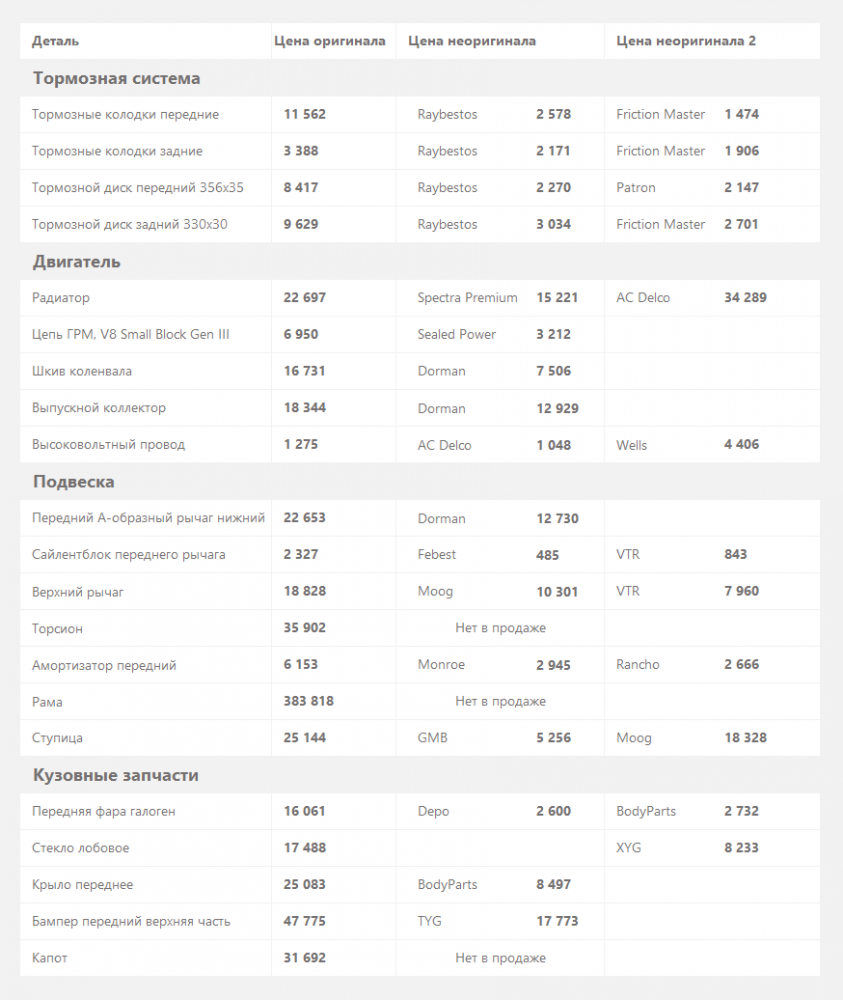The image size is (843, 1000).
Task: Click the "Деталь" column header
Action: click(56, 41)
